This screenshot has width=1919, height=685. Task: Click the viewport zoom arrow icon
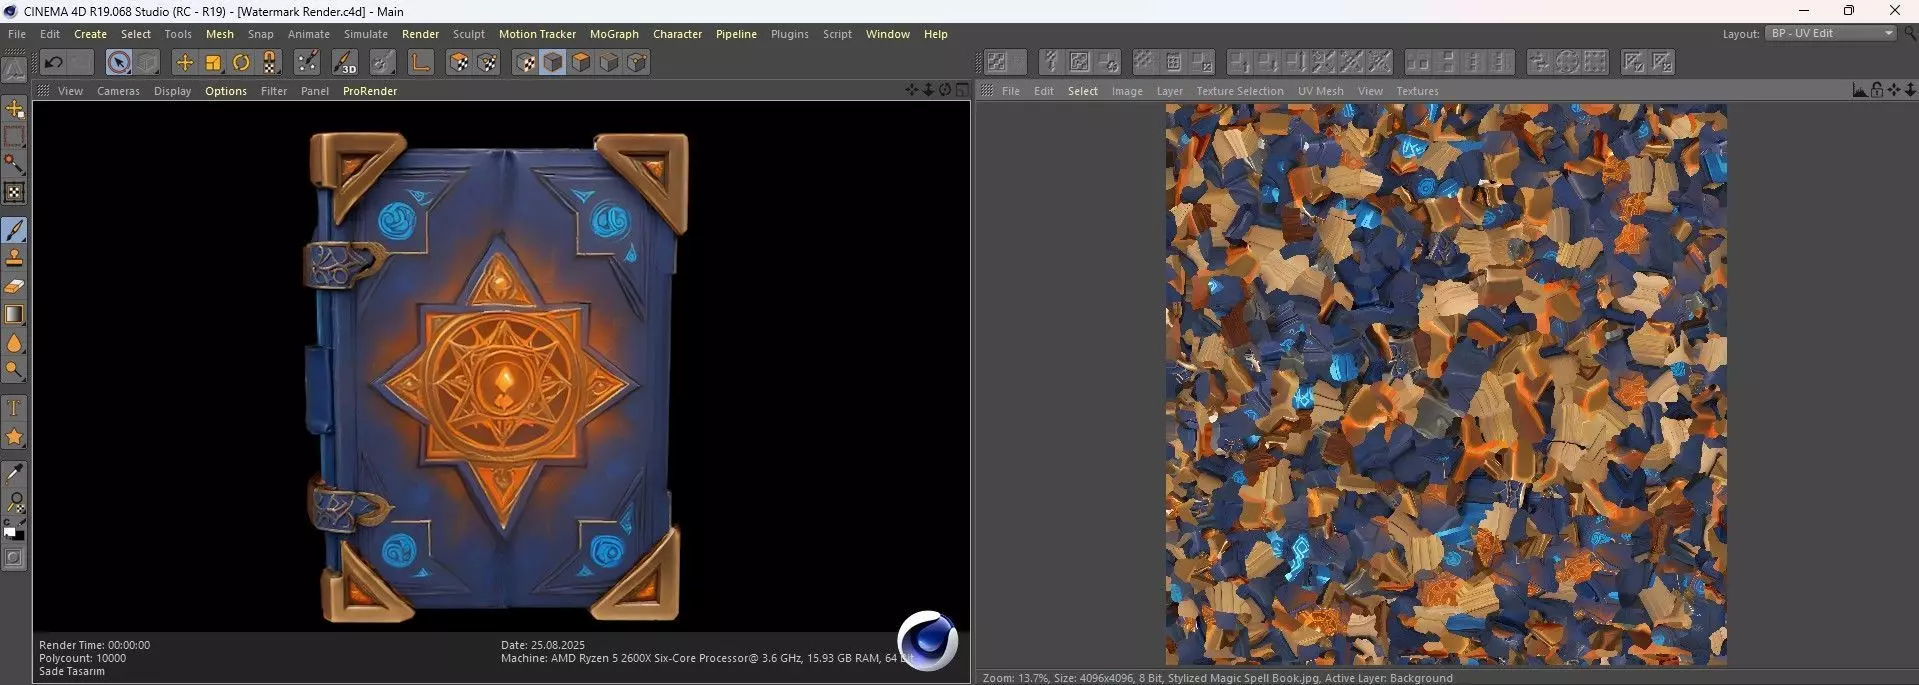pos(928,90)
